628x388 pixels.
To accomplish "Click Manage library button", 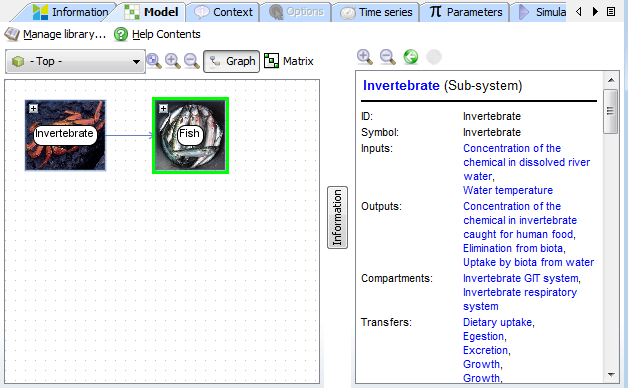I will tap(55, 34).
